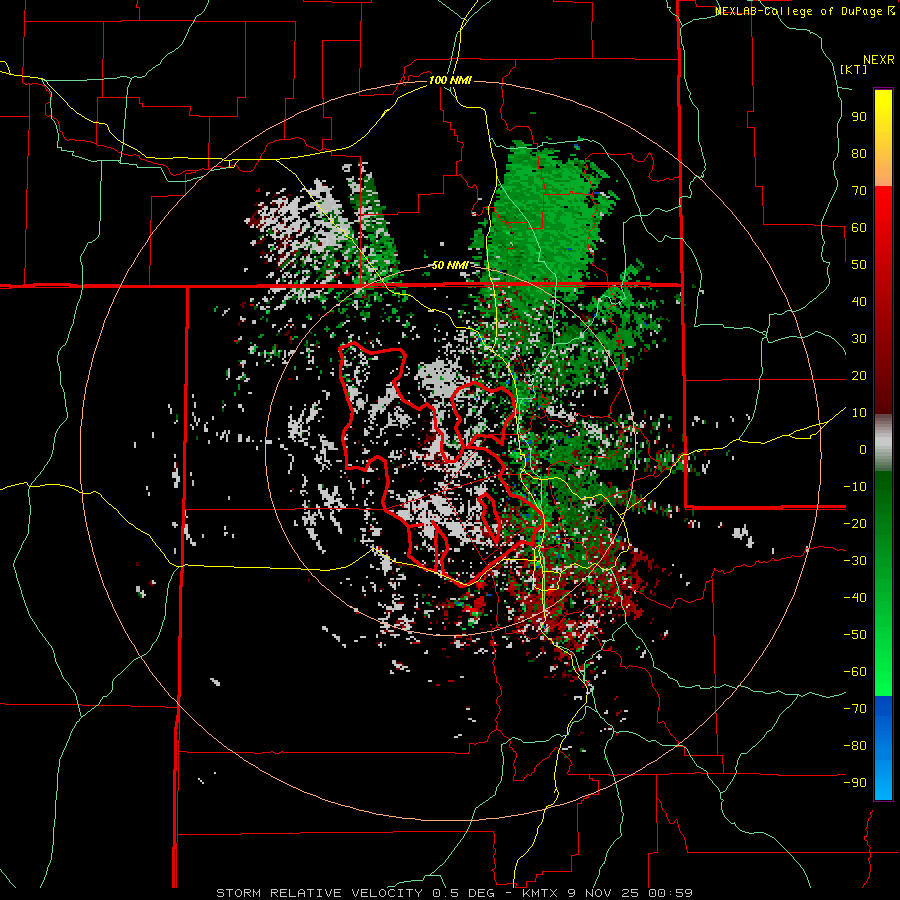This screenshot has width=900, height=900.
Task: Click the -90 value on the velocity scale
Action: pos(855,783)
